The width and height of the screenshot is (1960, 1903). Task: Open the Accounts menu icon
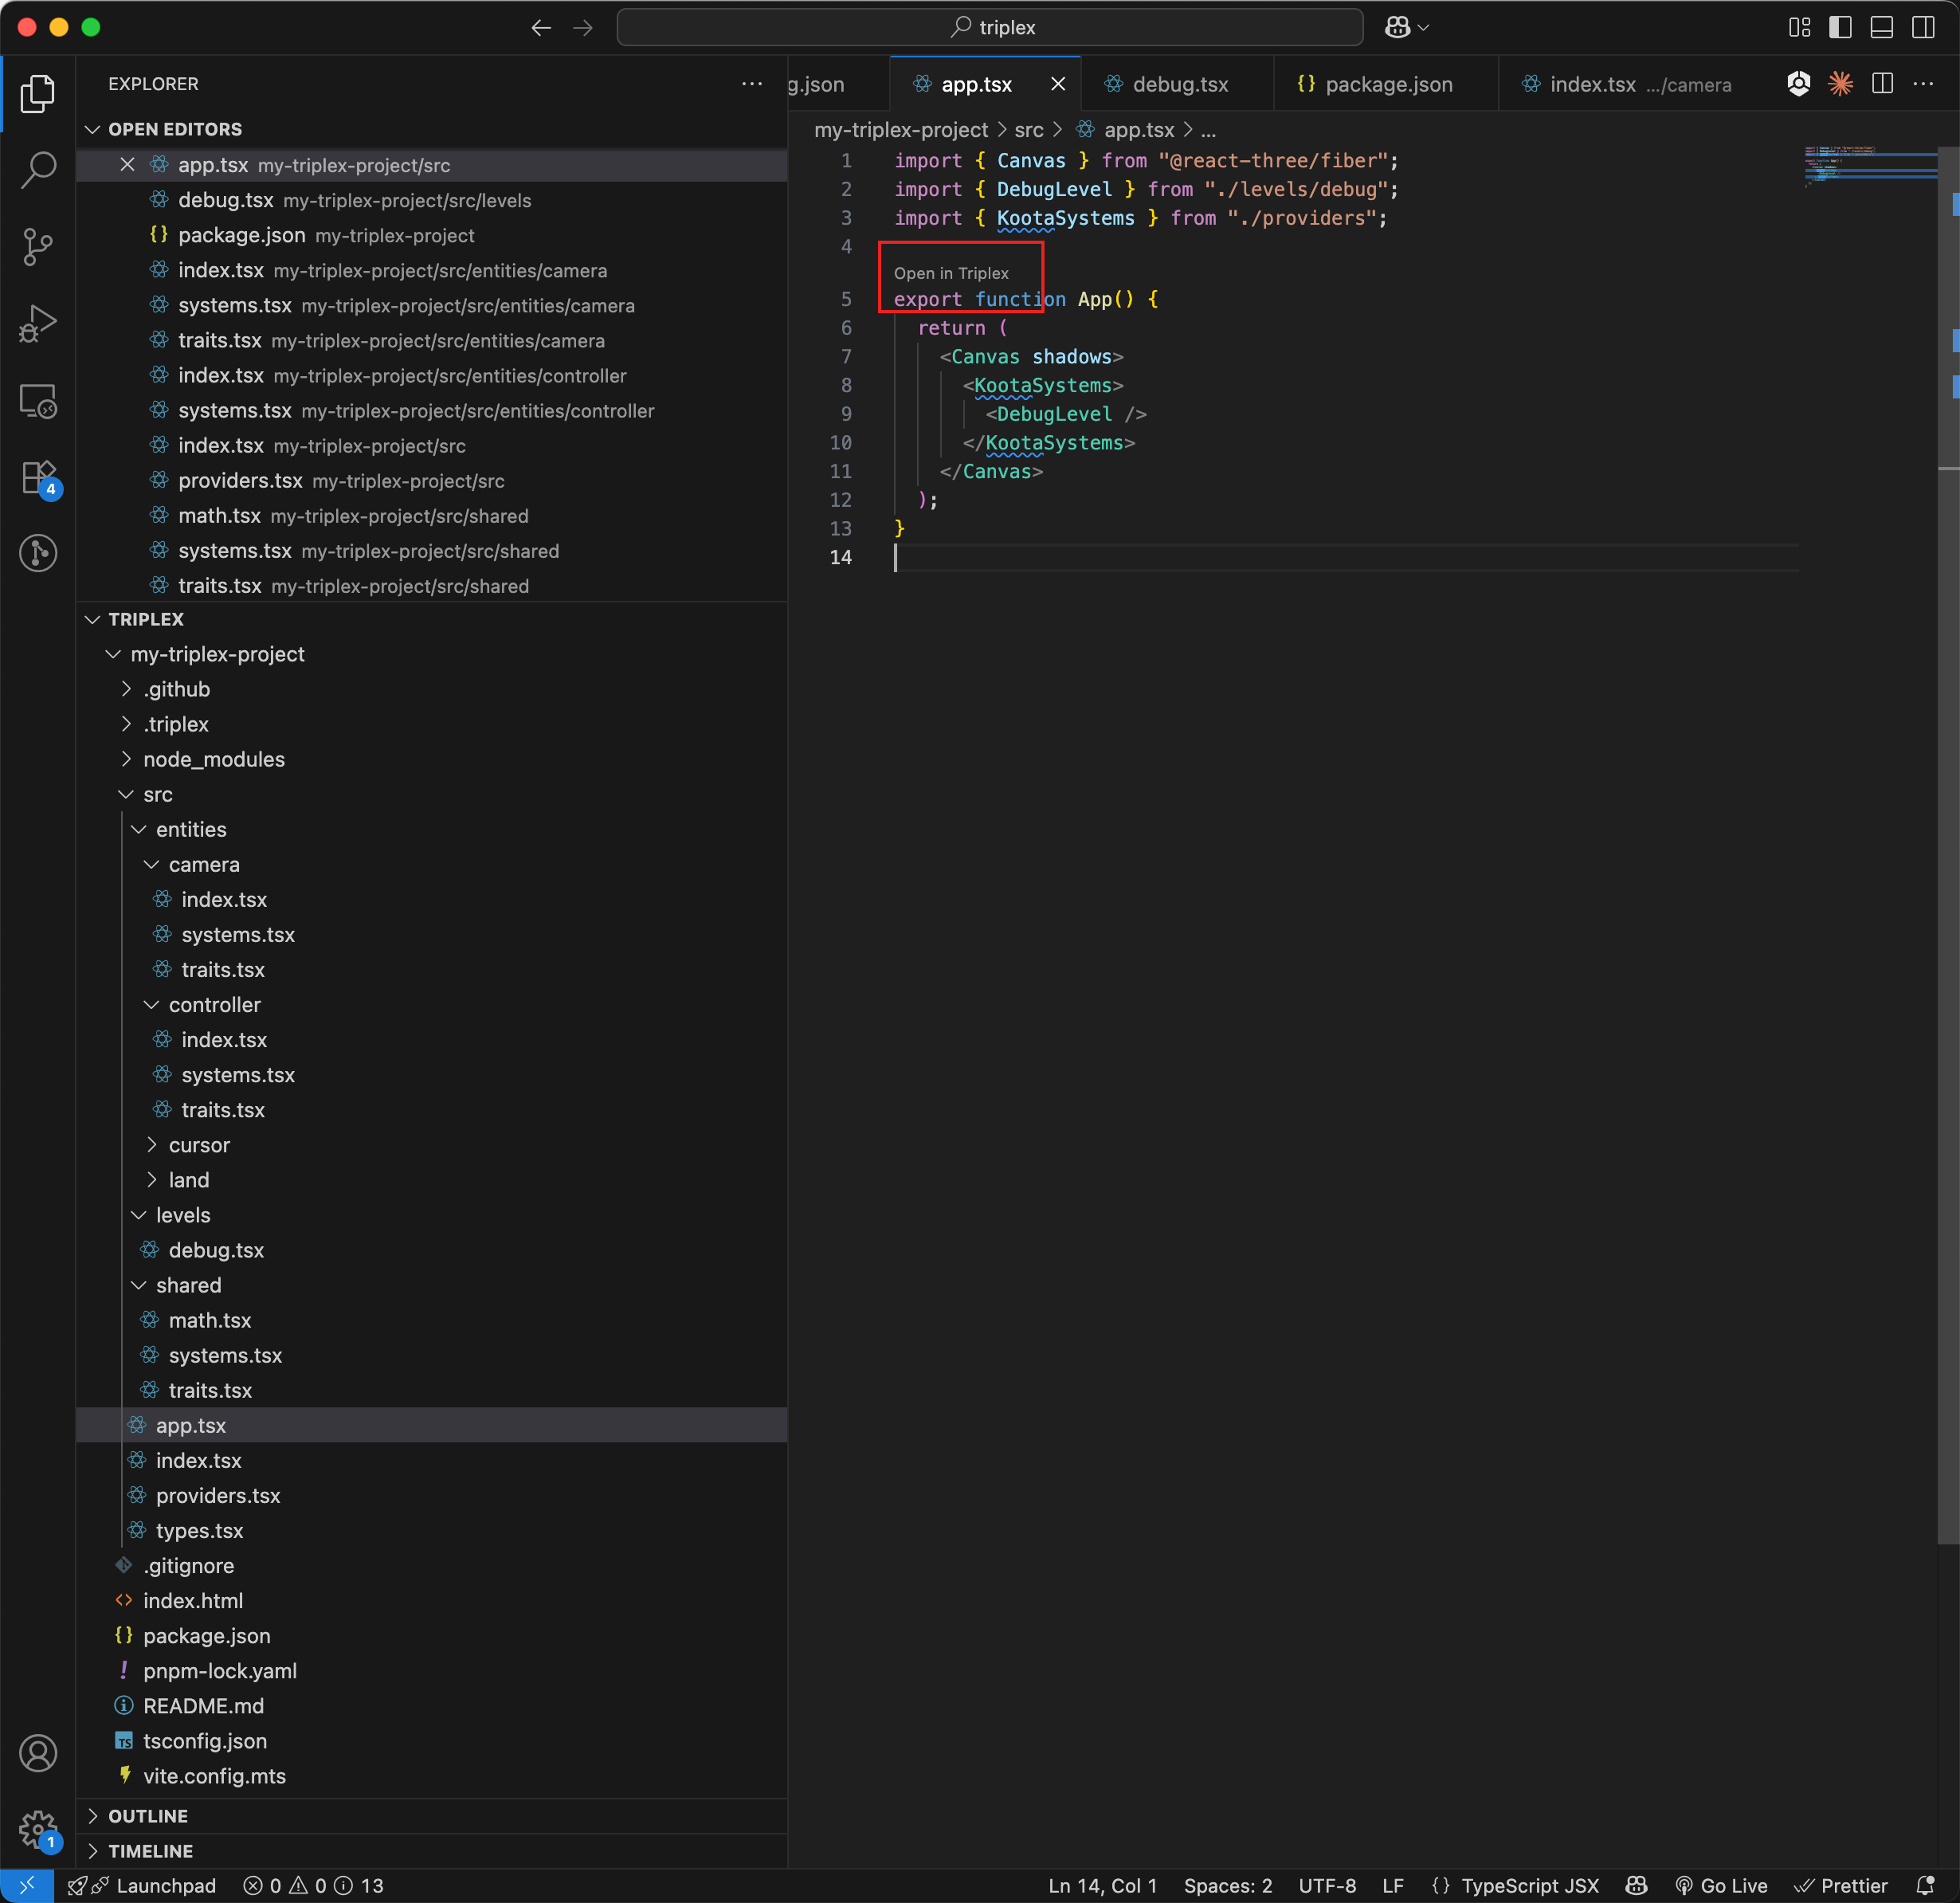pyautogui.click(x=38, y=1753)
